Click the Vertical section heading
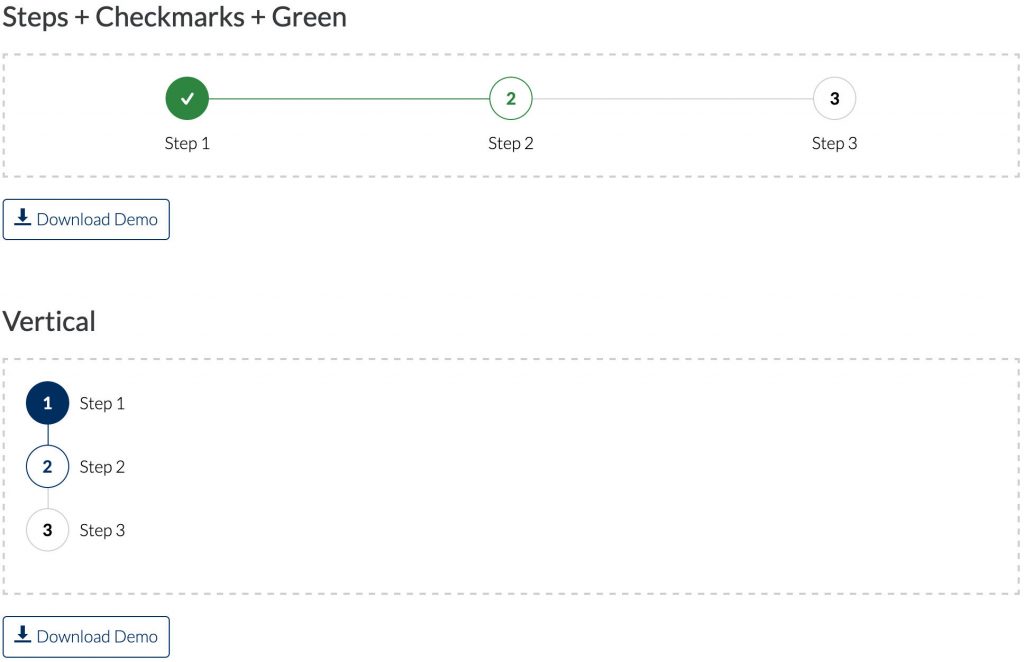The image size is (1024, 662). point(50,322)
